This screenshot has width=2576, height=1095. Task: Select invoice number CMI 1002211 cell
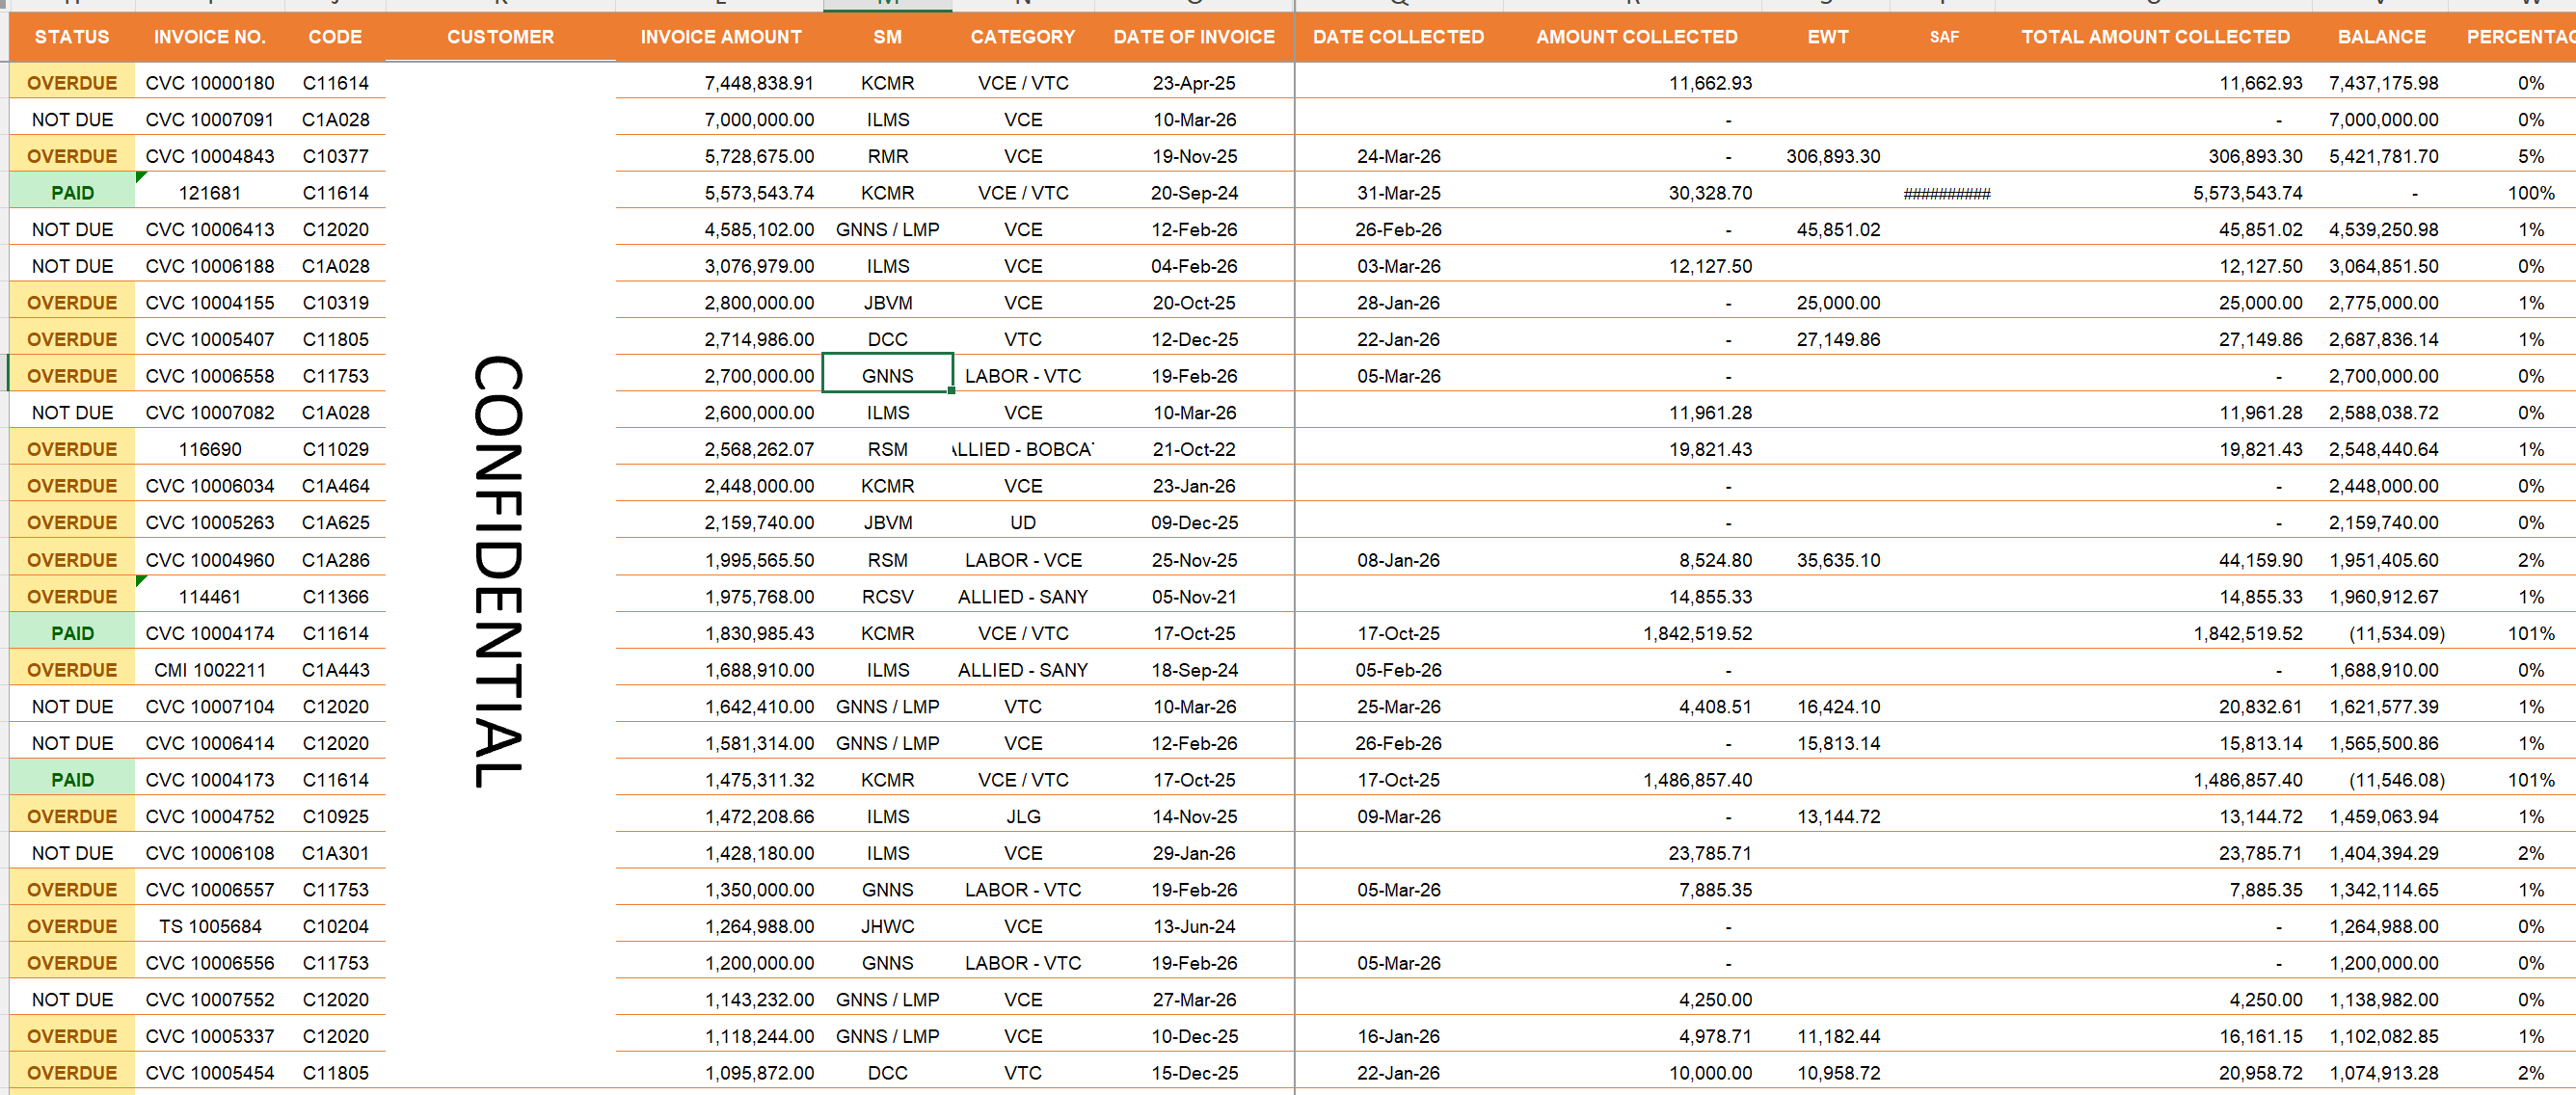(x=210, y=670)
